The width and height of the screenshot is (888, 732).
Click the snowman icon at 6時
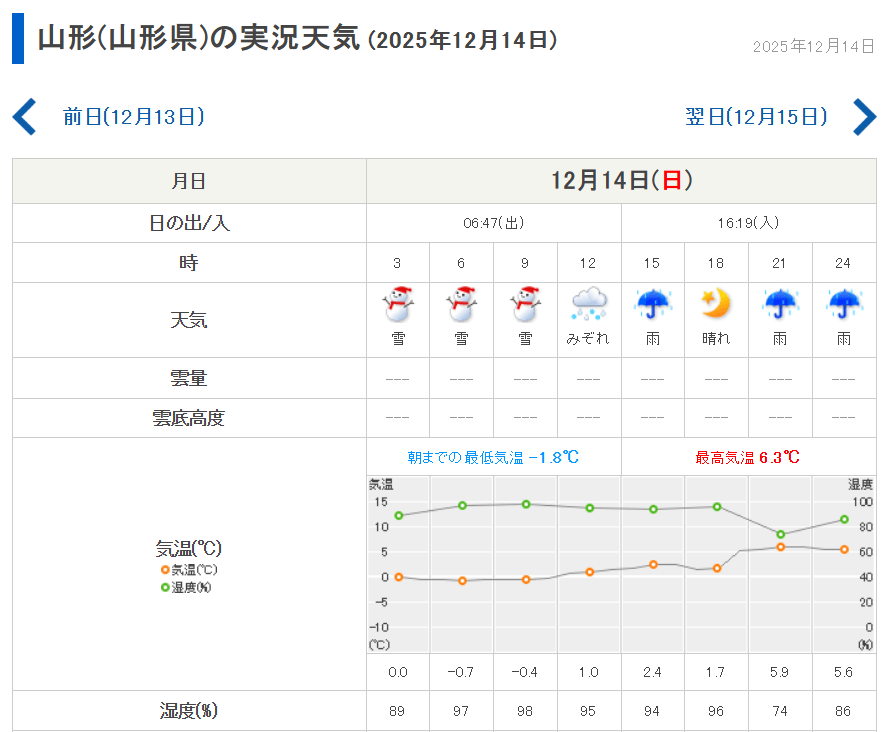click(x=461, y=304)
